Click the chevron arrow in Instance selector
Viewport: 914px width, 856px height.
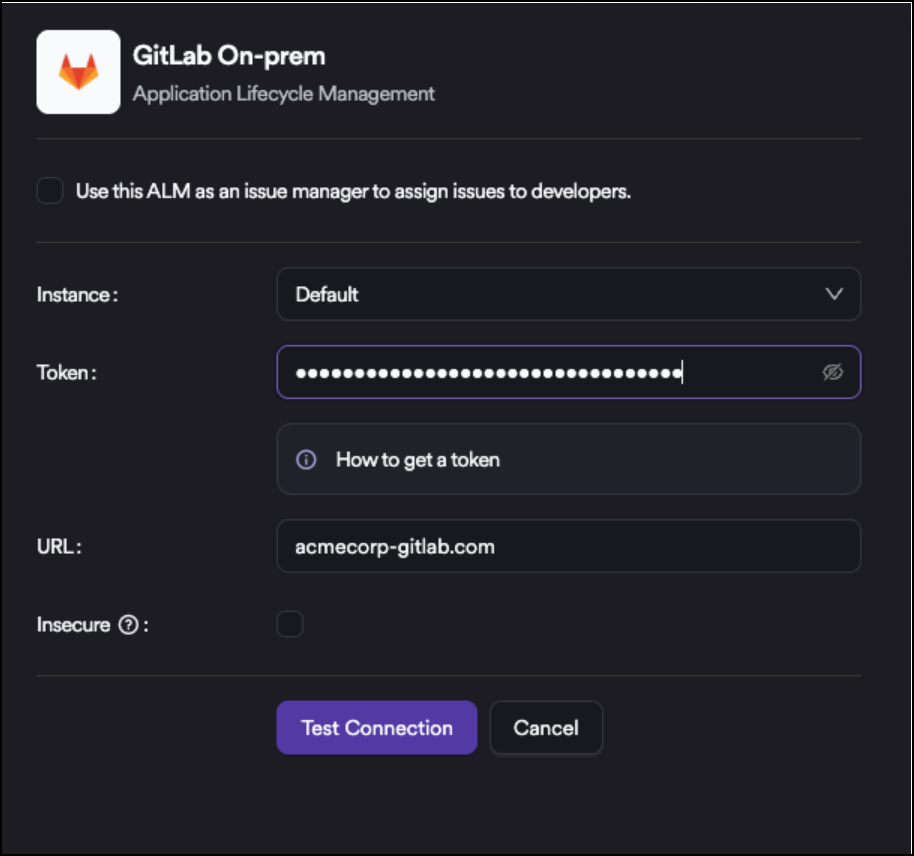pyautogui.click(x=833, y=294)
